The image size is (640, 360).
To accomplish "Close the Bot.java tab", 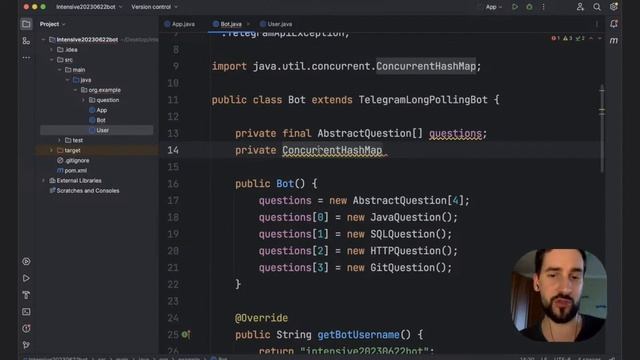I will (248, 24).
